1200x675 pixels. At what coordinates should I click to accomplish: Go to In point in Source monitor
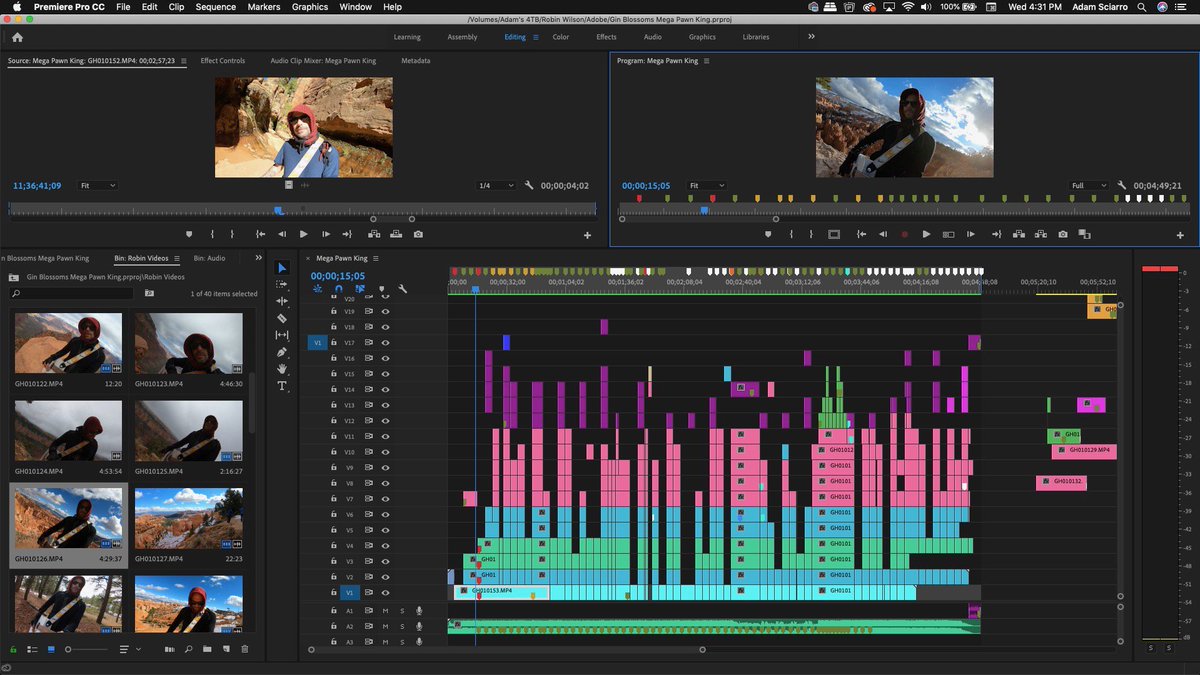(260, 234)
